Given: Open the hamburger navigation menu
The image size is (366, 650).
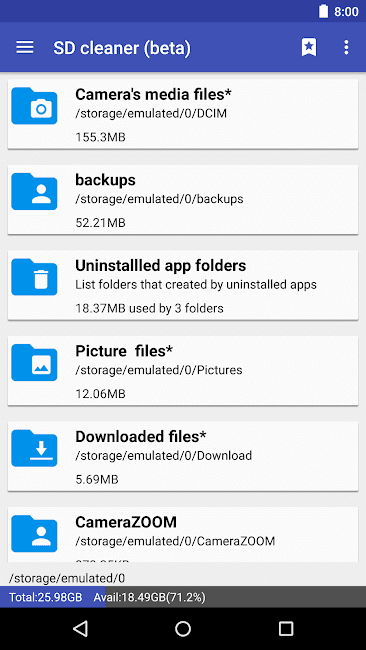Looking at the screenshot, I should coord(25,47).
